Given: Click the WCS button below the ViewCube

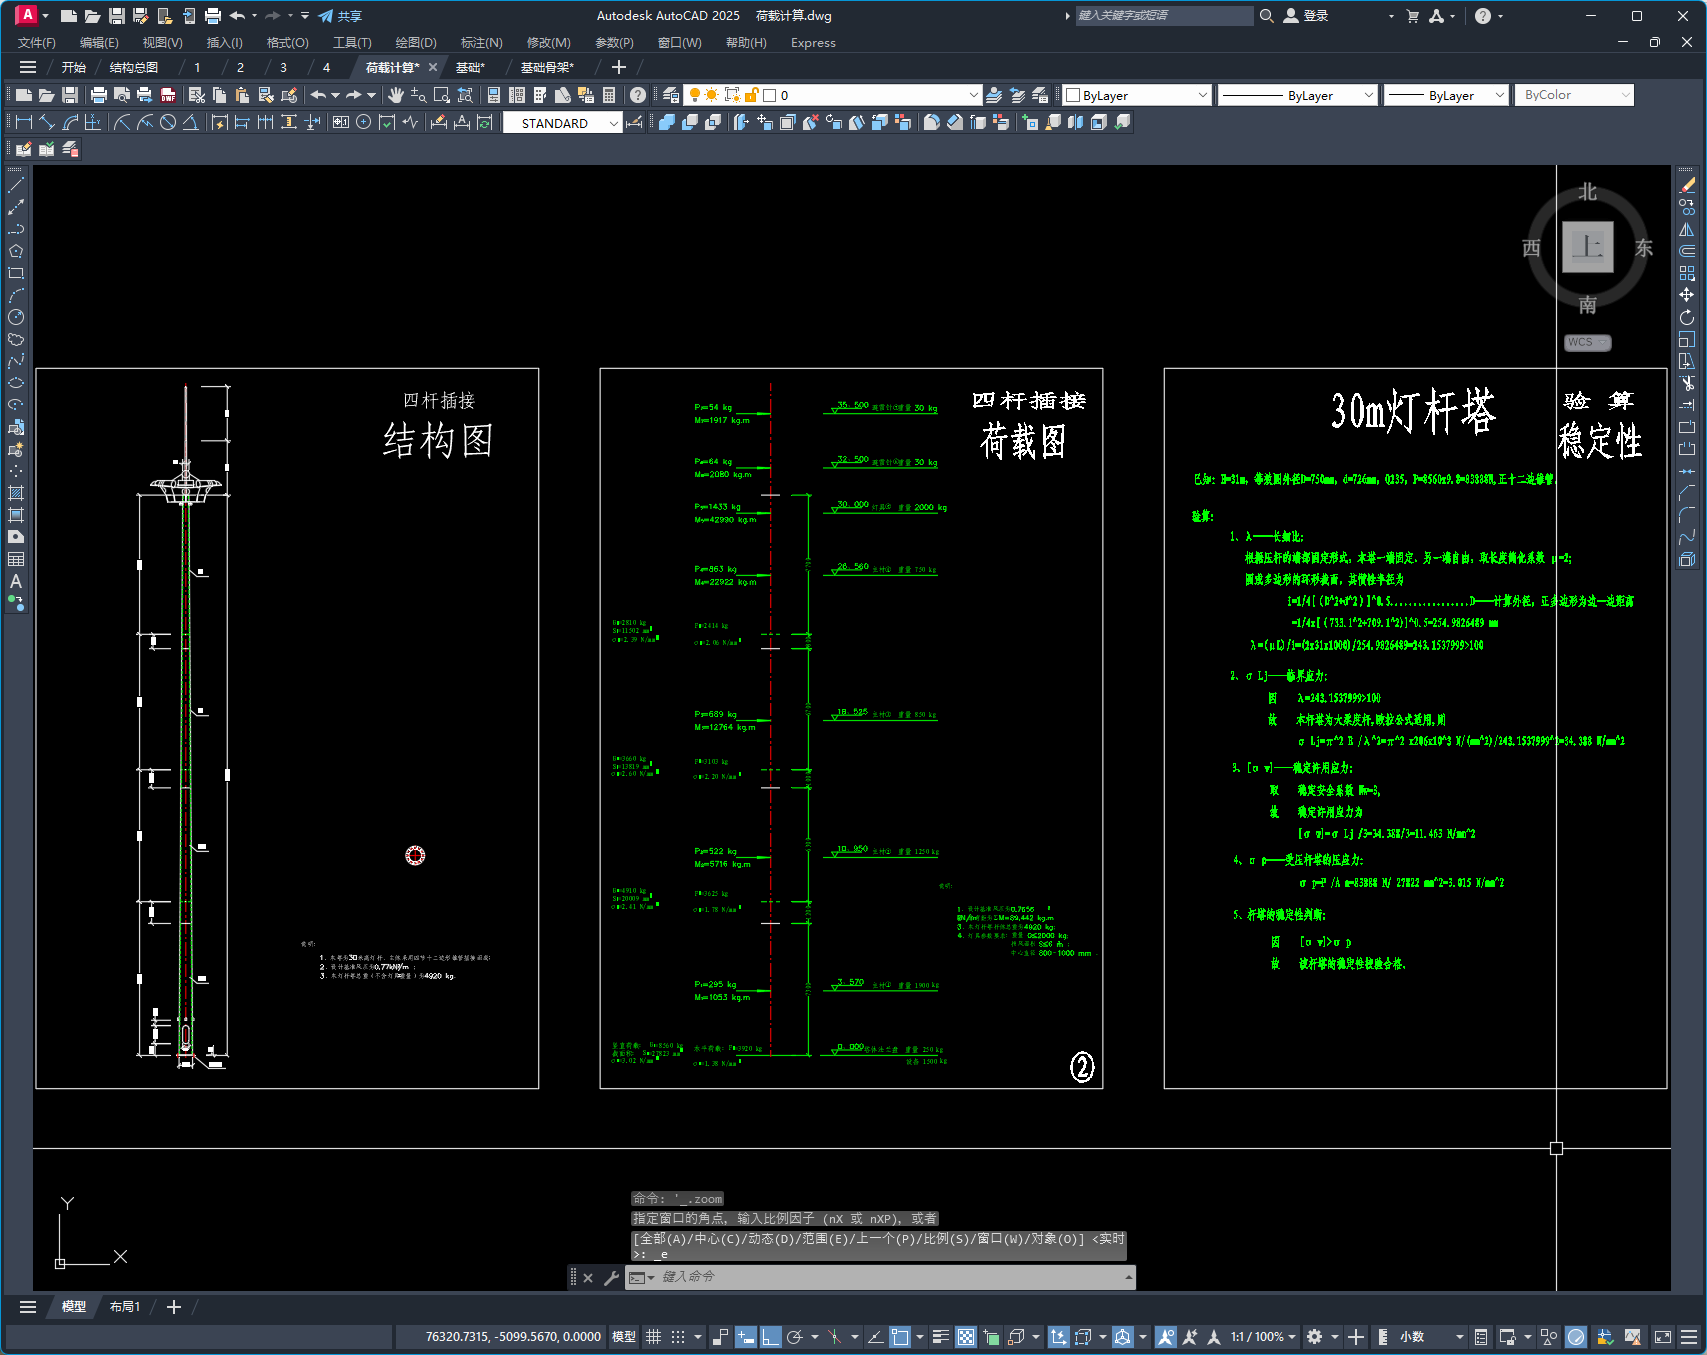Looking at the screenshot, I should pyautogui.click(x=1587, y=342).
